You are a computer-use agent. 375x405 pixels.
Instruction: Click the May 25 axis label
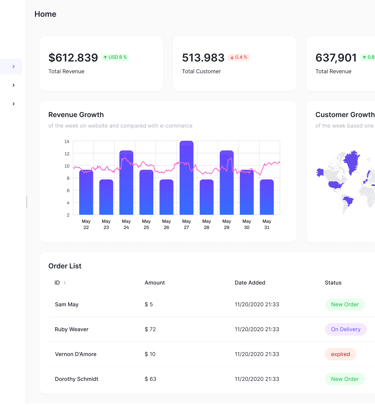click(x=146, y=224)
